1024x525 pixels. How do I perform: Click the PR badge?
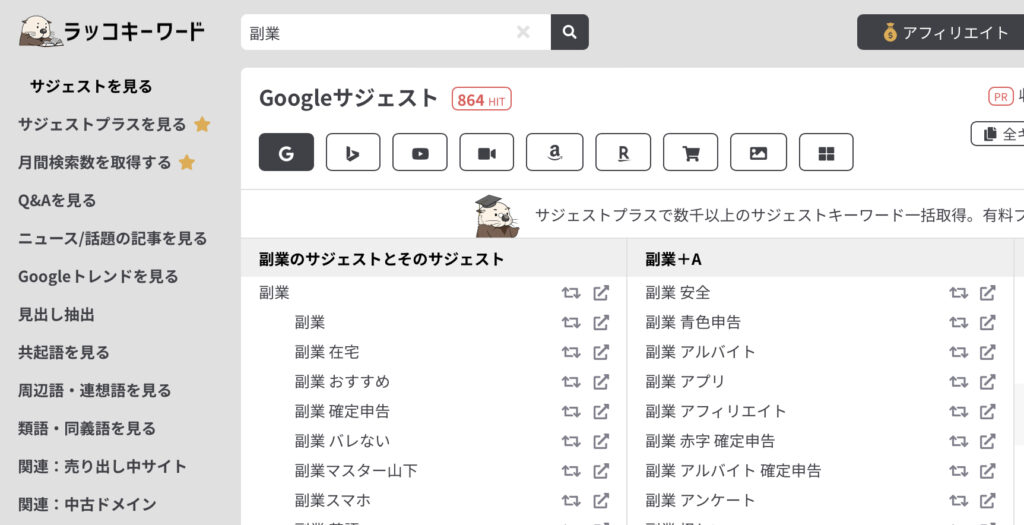(x=1000, y=97)
